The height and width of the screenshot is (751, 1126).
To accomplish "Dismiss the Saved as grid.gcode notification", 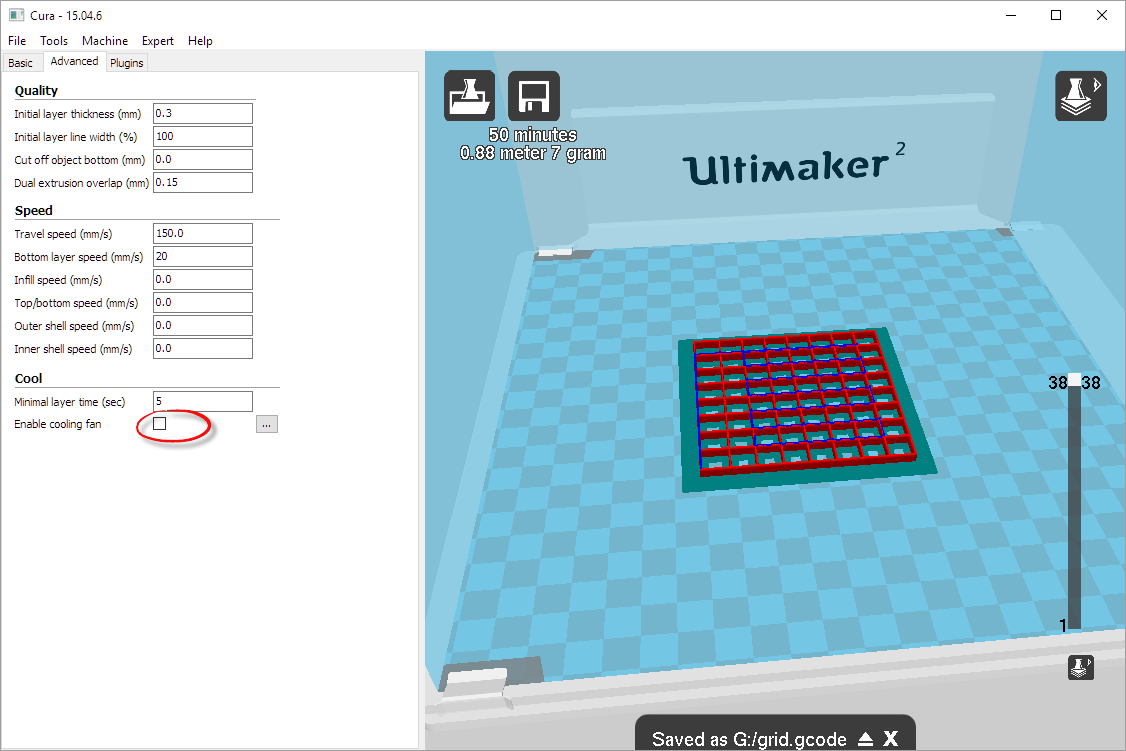I will (890, 740).
